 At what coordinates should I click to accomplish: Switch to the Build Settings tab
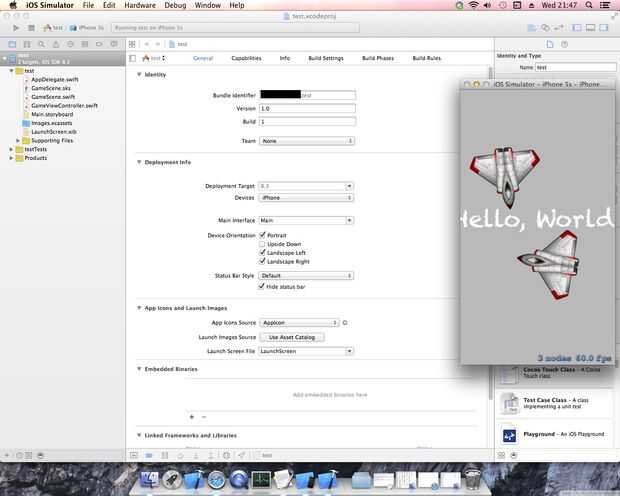[326, 58]
